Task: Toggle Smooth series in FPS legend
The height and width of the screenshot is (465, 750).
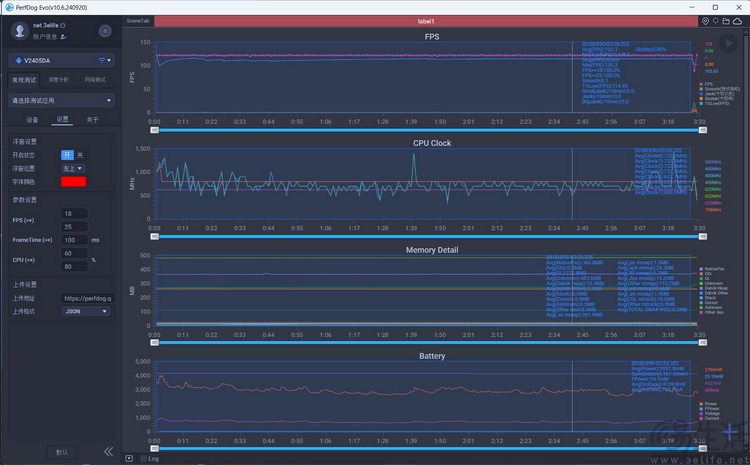Action: point(719,89)
